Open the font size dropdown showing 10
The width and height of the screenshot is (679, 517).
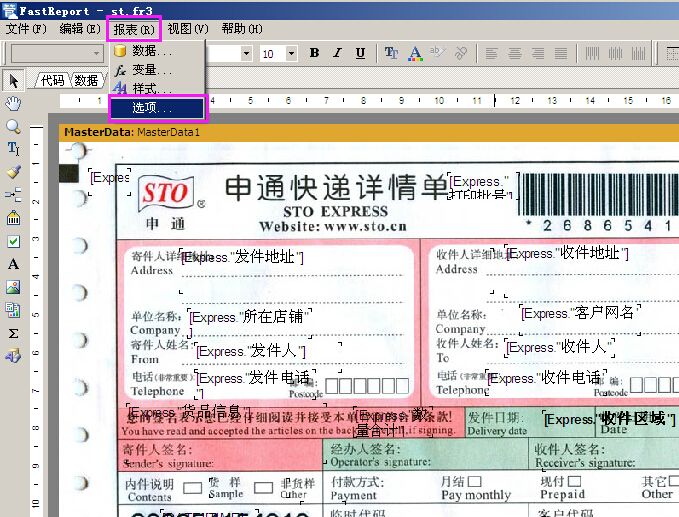pos(291,53)
